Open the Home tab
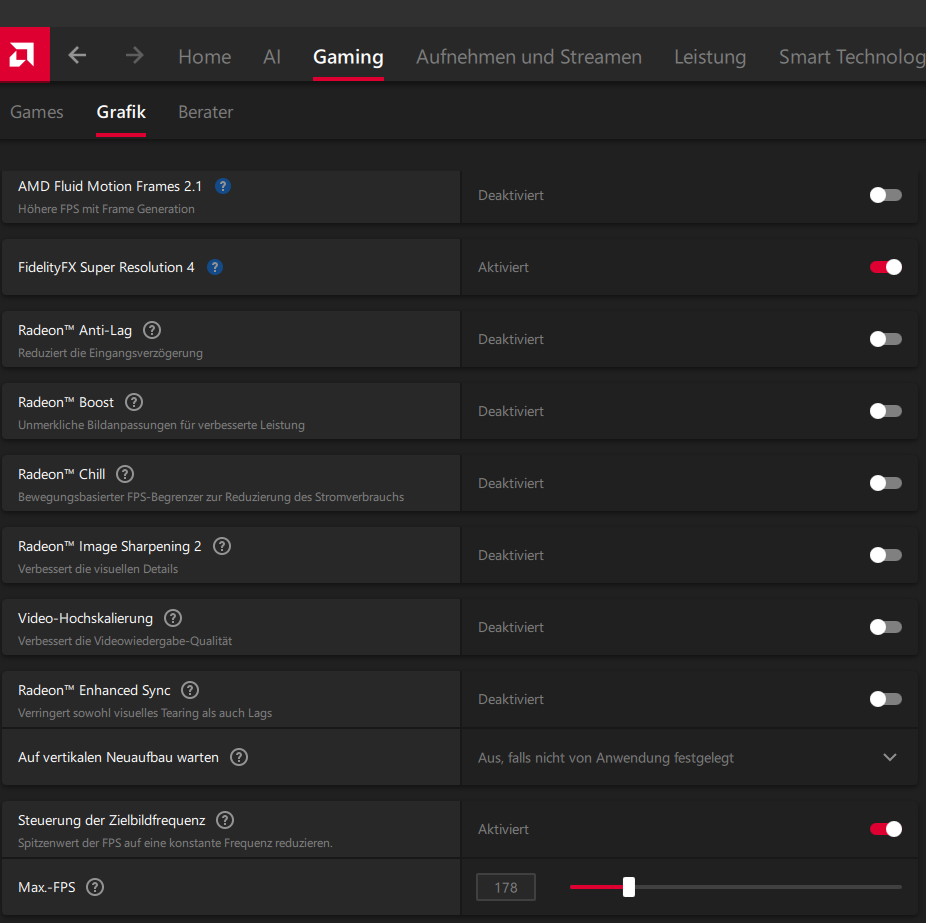926x923 pixels. (204, 57)
